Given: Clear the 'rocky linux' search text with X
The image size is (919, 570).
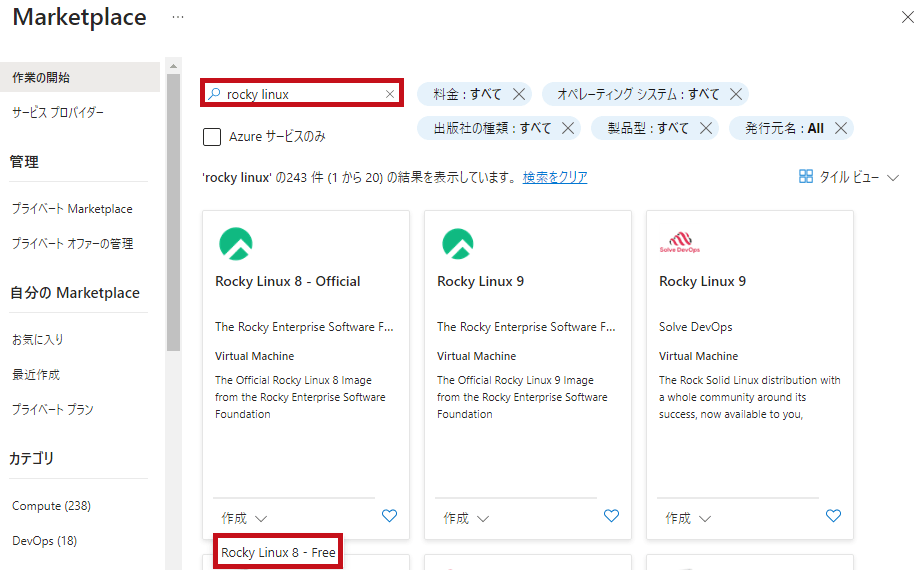Looking at the screenshot, I should 390,94.
